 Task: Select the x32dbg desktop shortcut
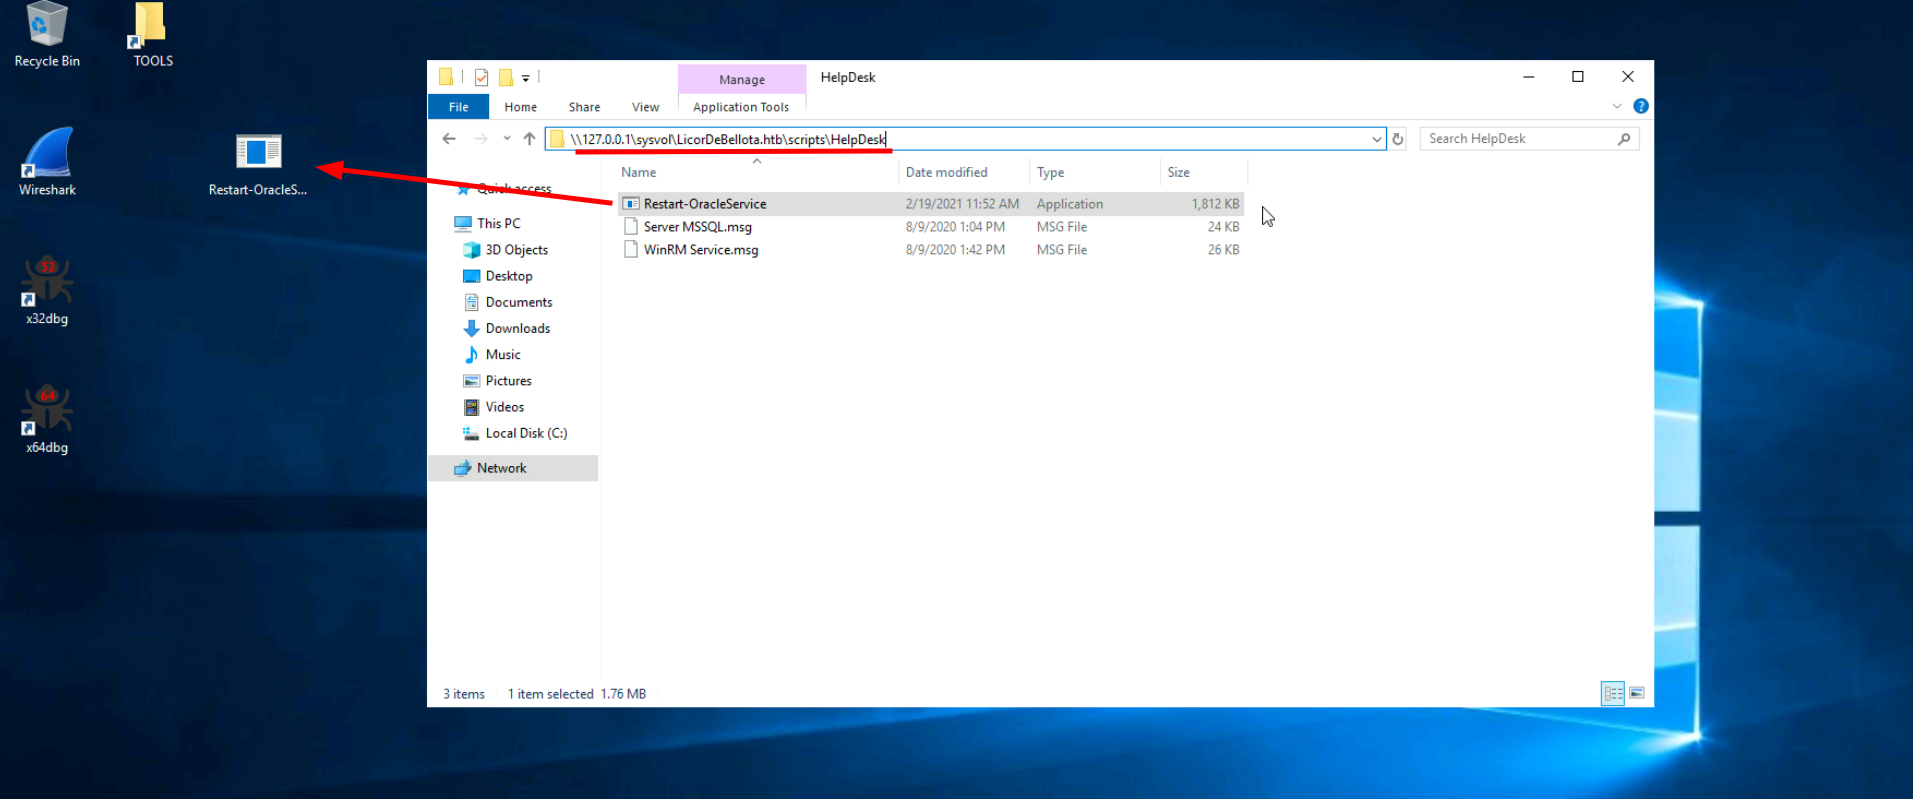pos(47,290)
